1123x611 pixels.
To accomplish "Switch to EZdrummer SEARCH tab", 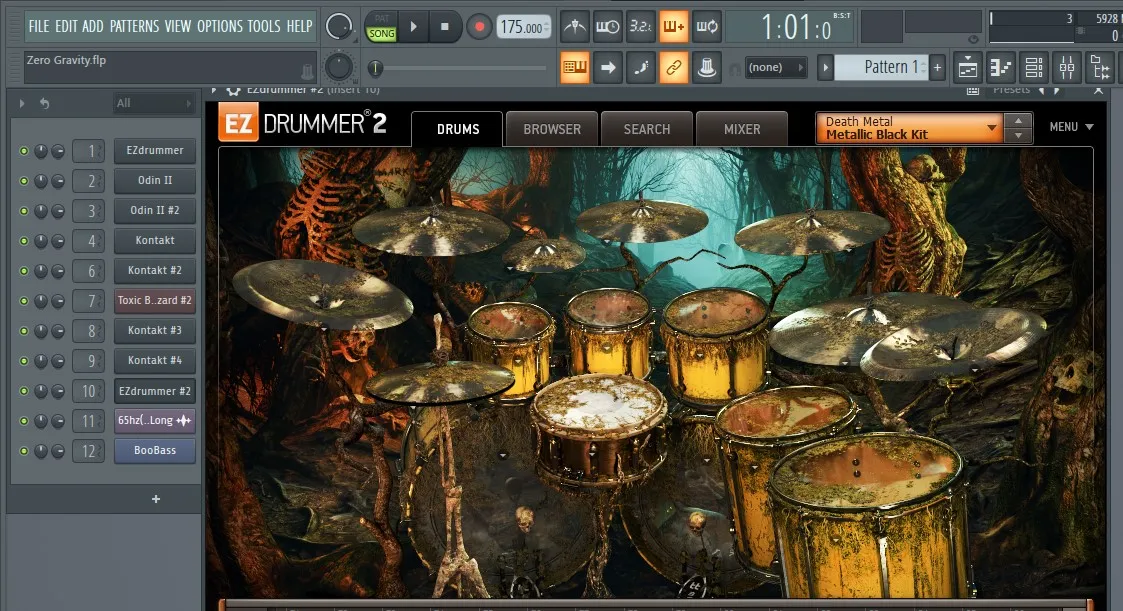I will click(x=647, y=130).
